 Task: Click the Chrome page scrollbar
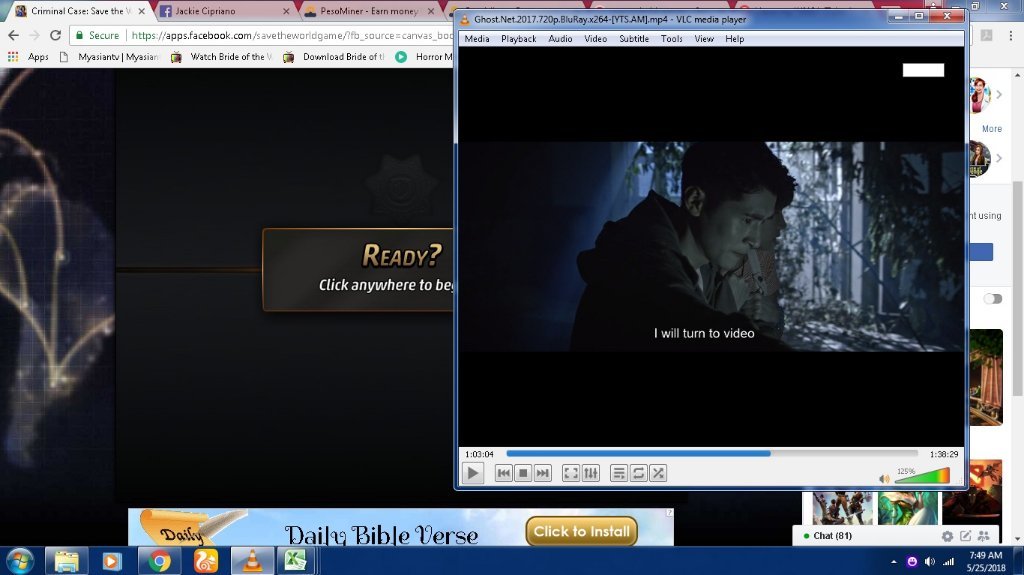pos(1017,288)
